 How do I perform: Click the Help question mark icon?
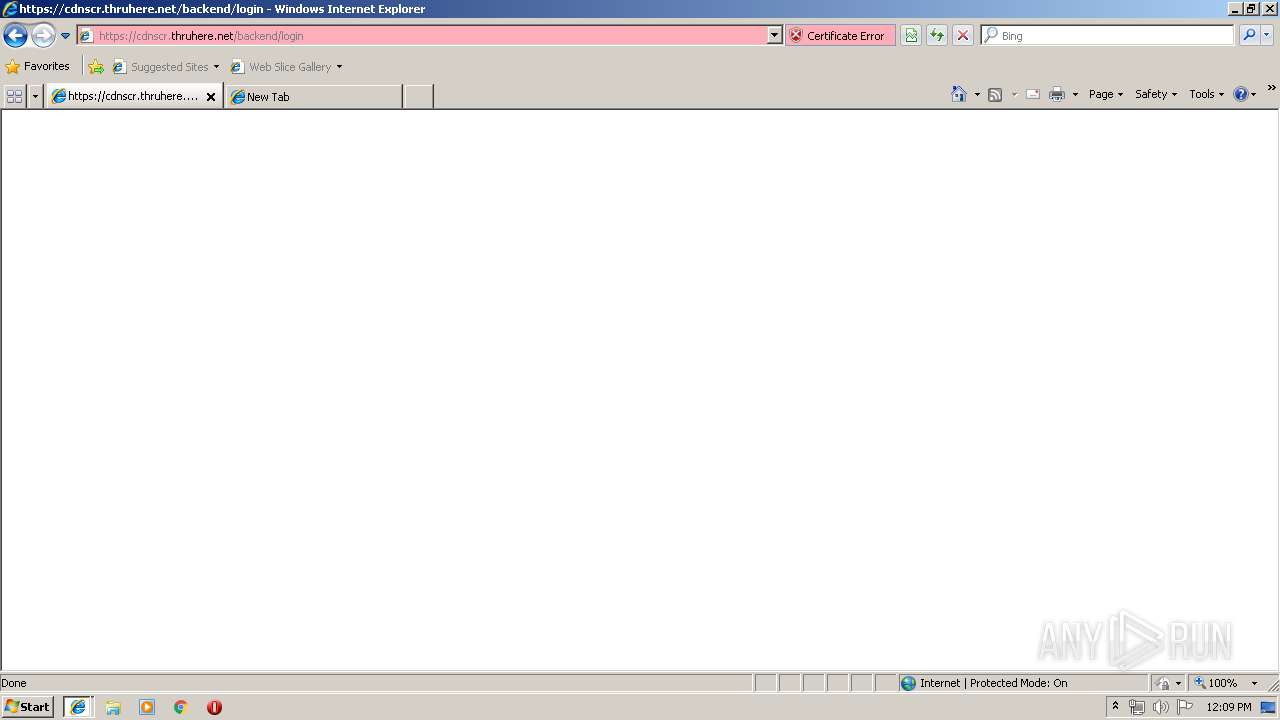tap(1241, 94)
